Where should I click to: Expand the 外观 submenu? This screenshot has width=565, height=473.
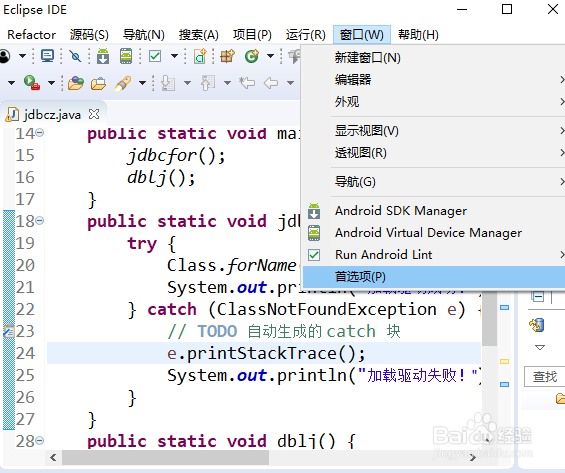coord(434,102)
